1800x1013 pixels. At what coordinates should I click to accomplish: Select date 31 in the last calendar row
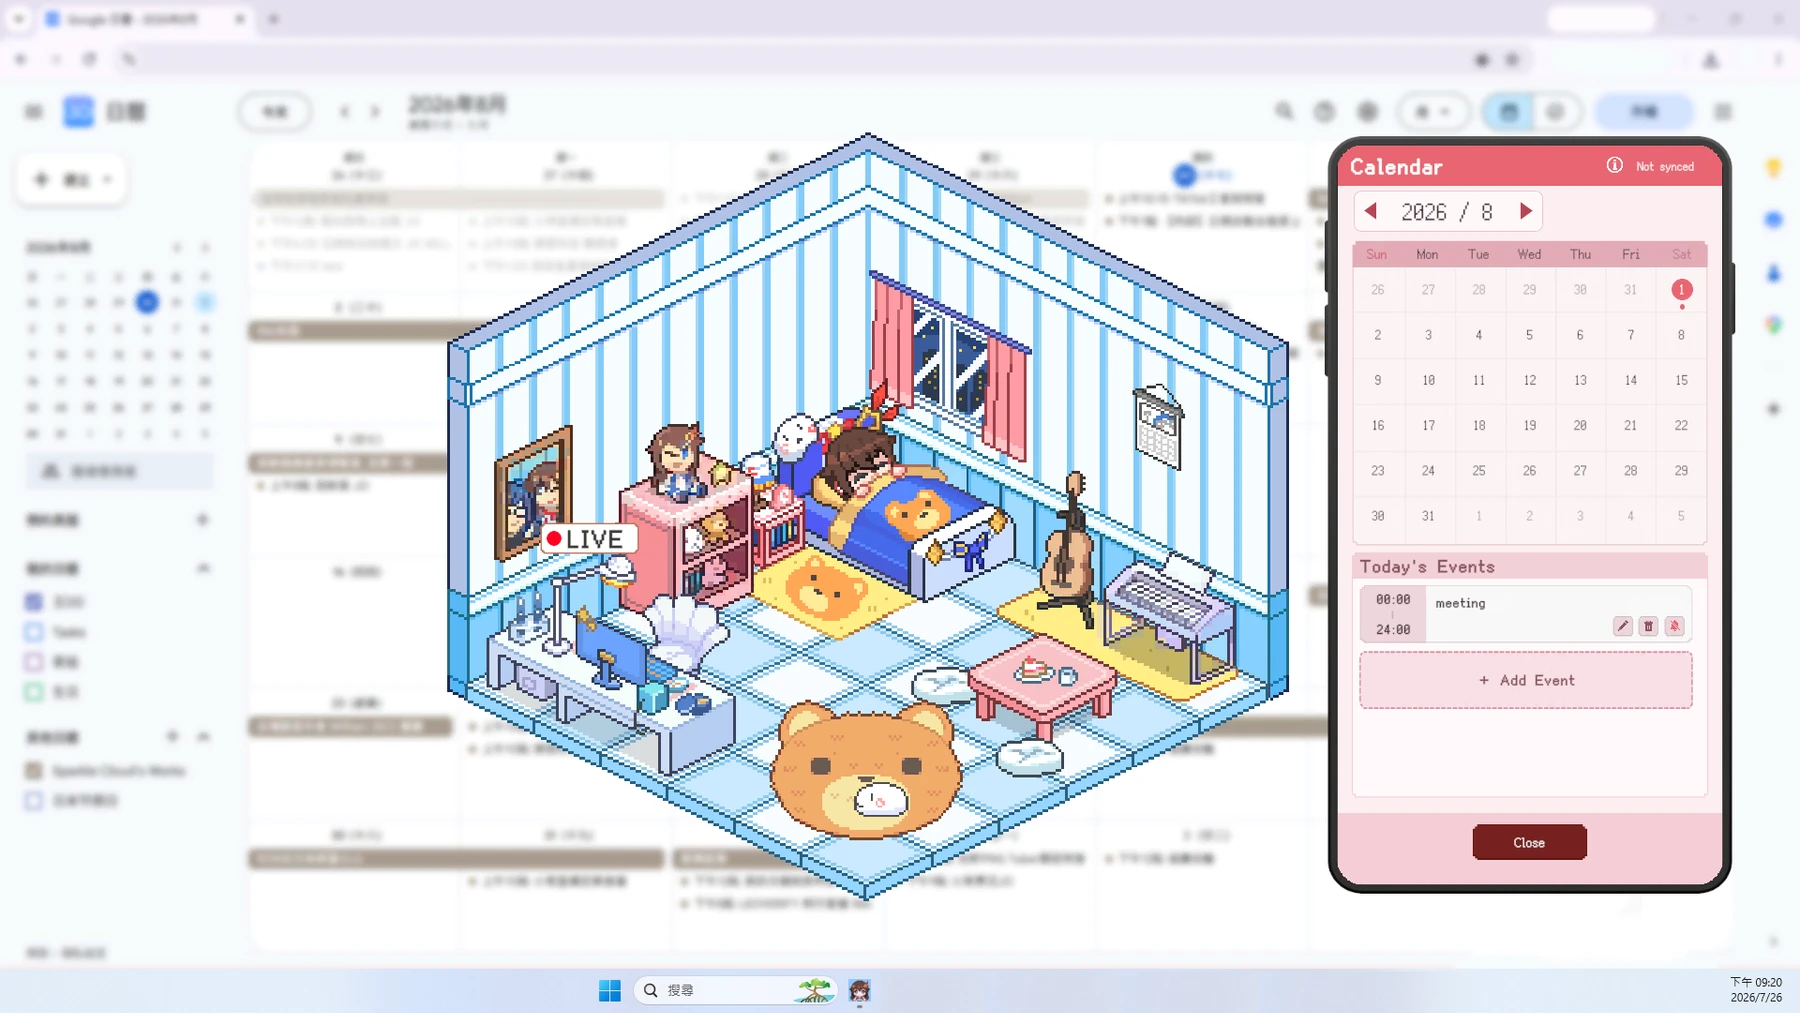(1428, 516)
